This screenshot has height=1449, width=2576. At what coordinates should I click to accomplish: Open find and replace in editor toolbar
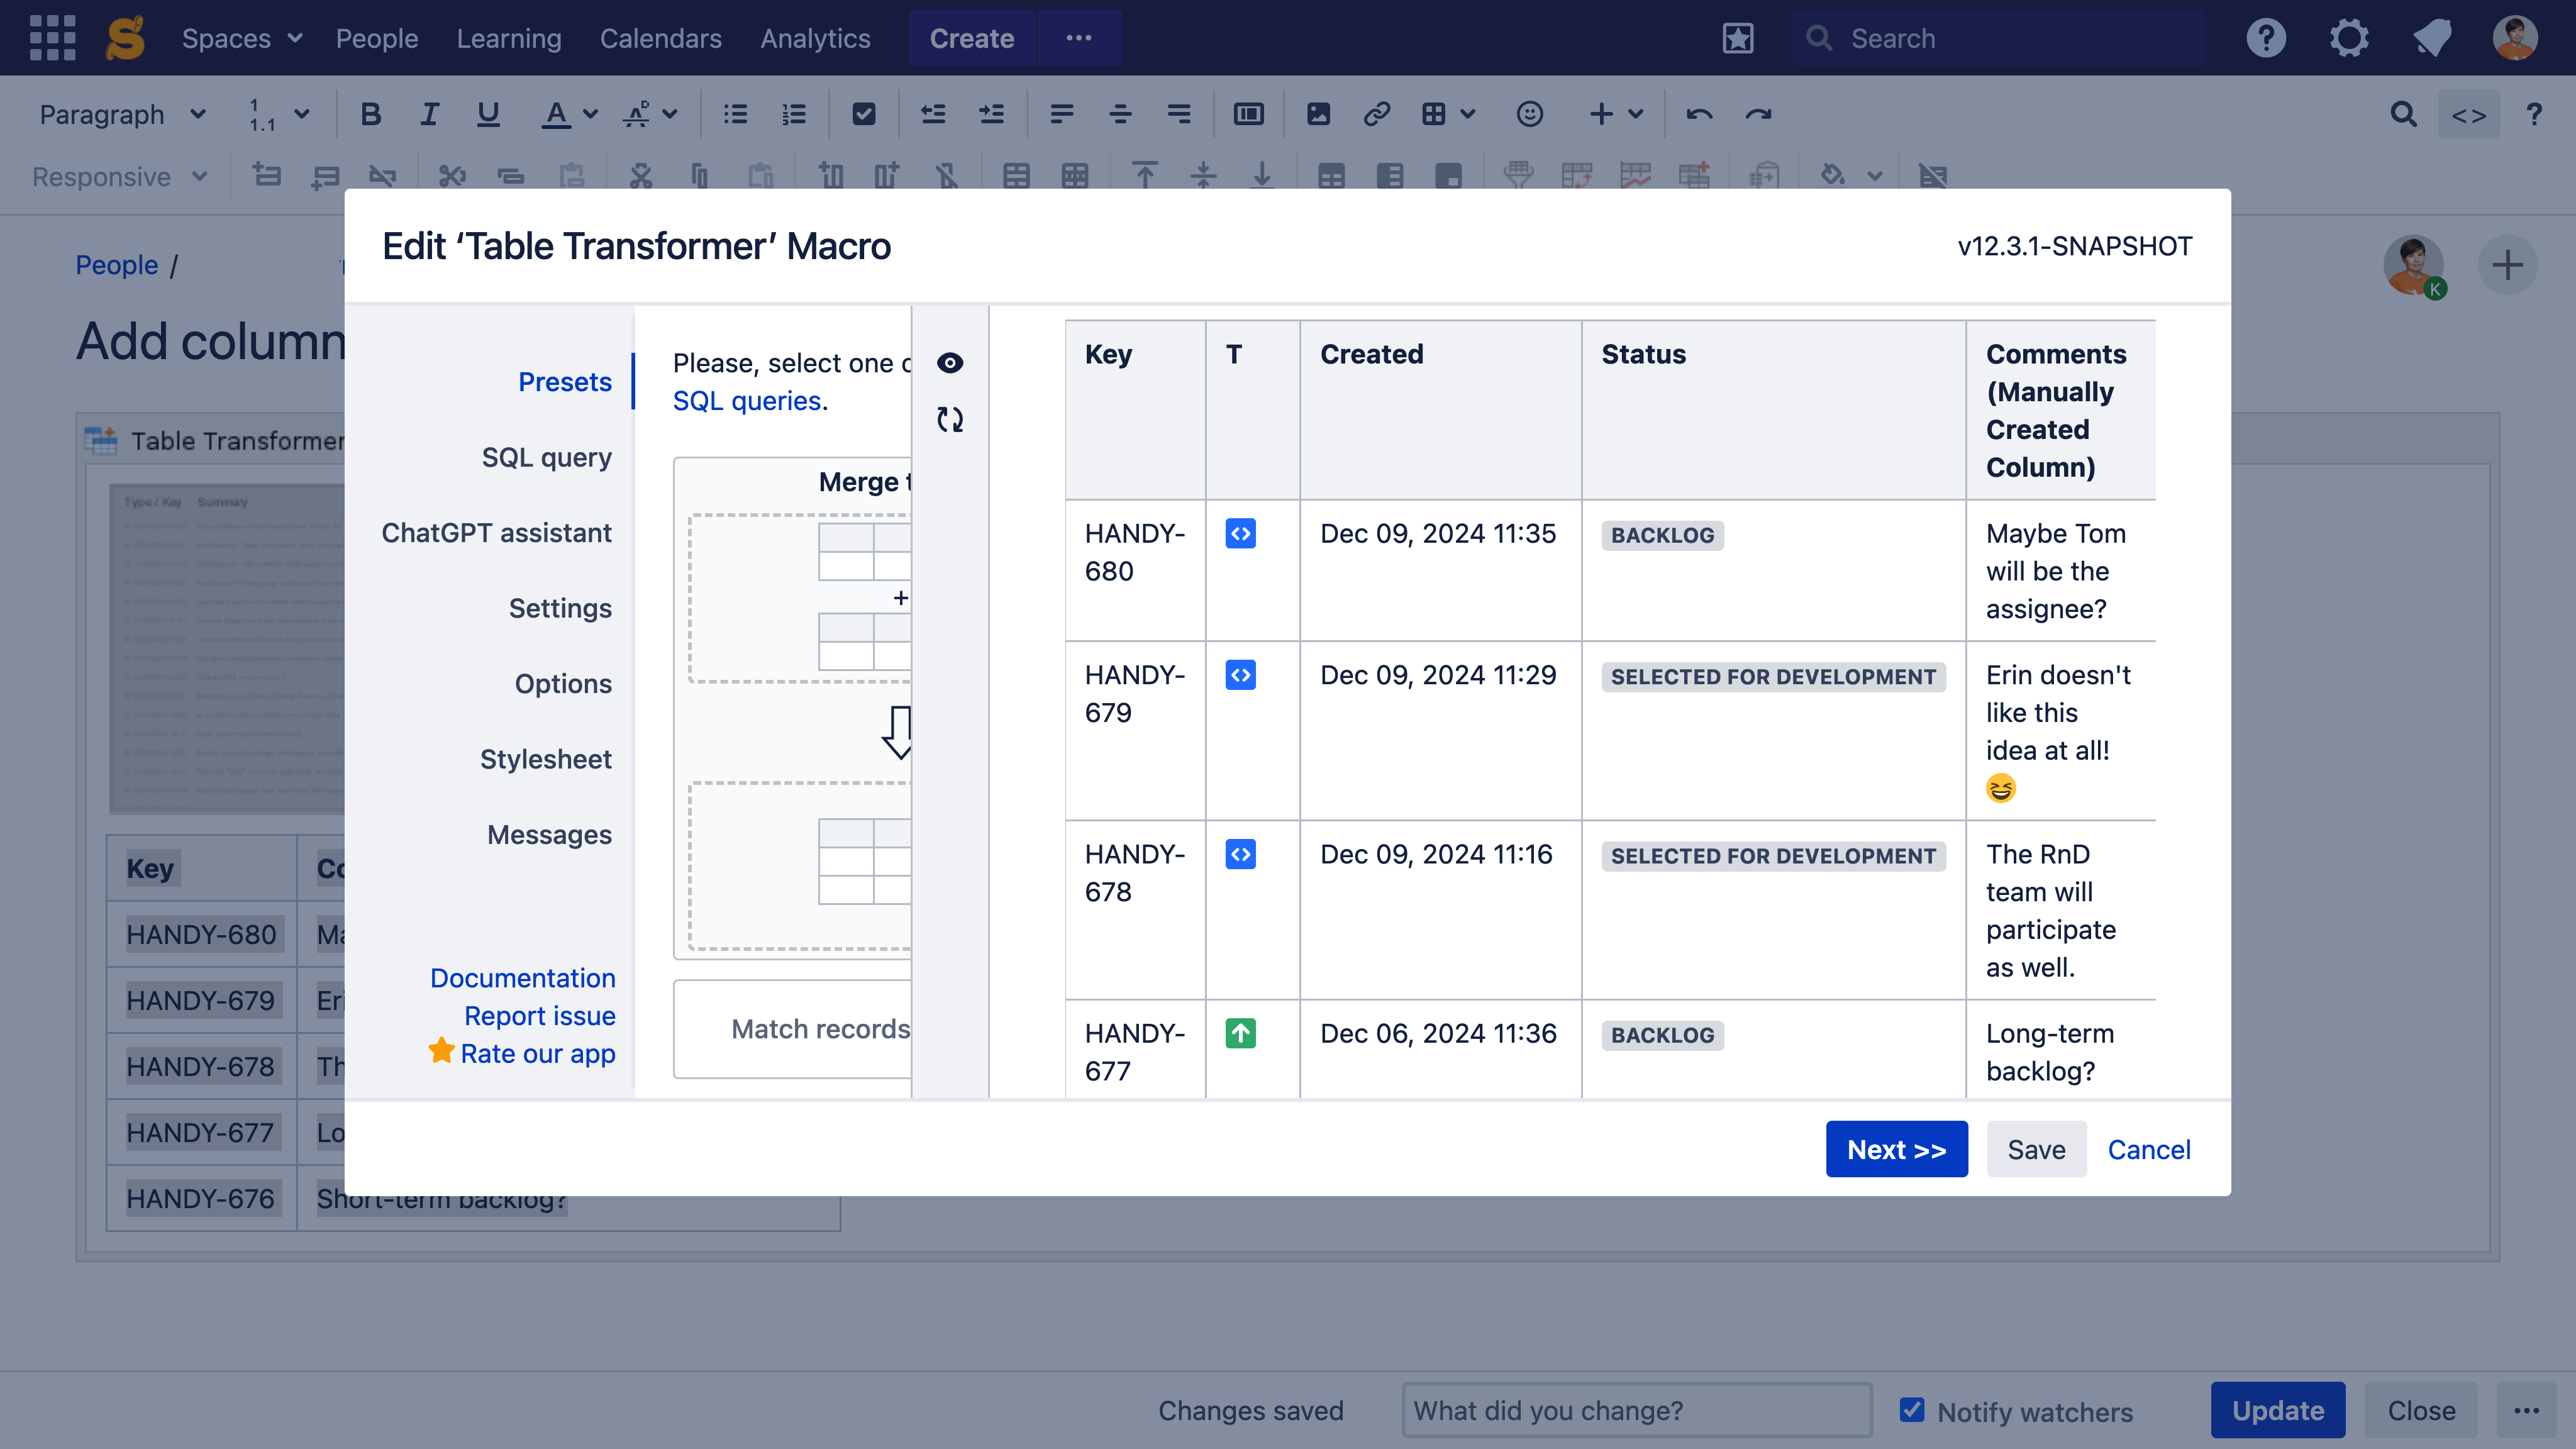point(2404,114)
